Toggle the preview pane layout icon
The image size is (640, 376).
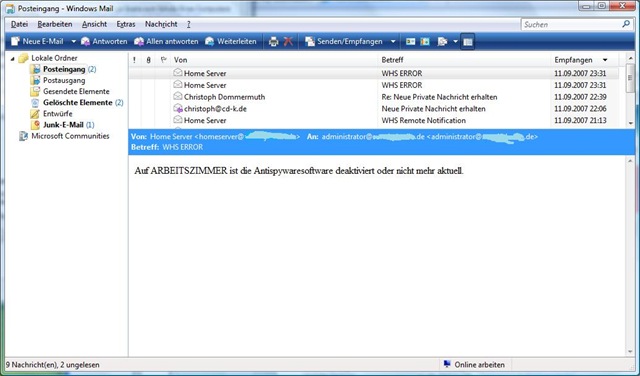point(468,42)
